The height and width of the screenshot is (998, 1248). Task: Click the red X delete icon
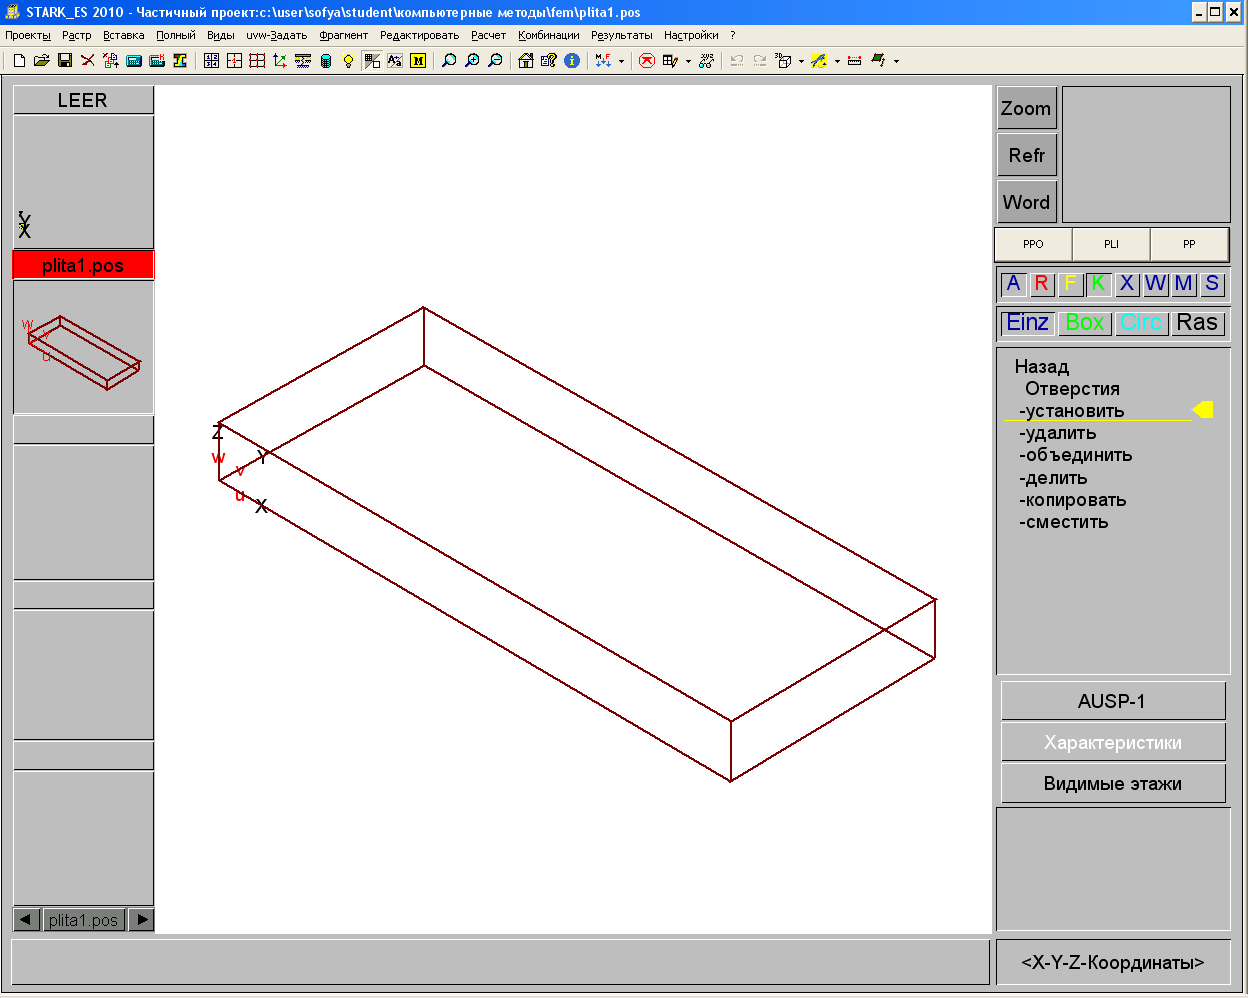(88, 61)
